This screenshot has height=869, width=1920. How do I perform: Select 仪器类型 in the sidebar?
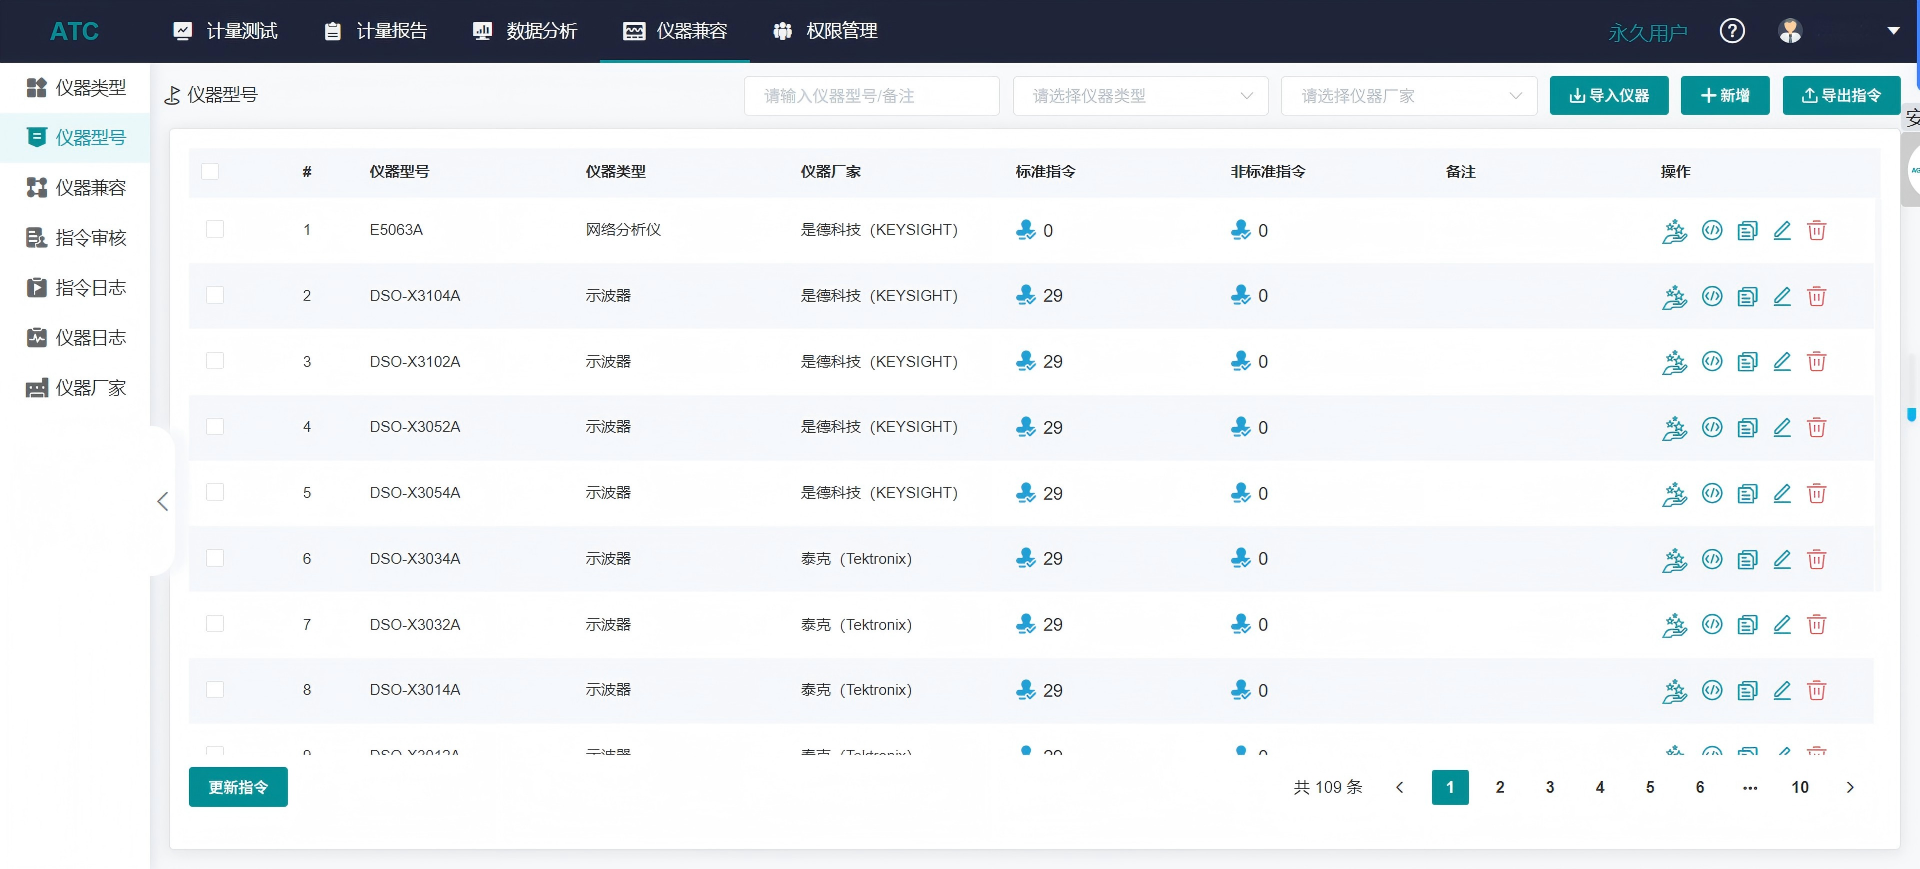[x=75, y=88]
